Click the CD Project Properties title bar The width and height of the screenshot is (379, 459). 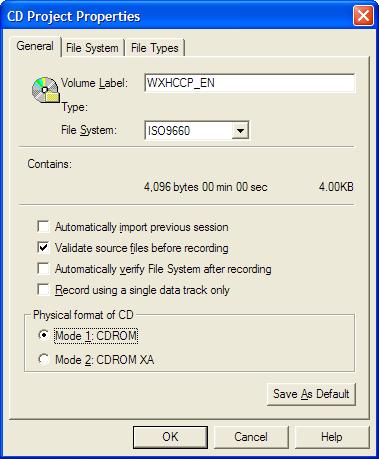tap(177, 16)
